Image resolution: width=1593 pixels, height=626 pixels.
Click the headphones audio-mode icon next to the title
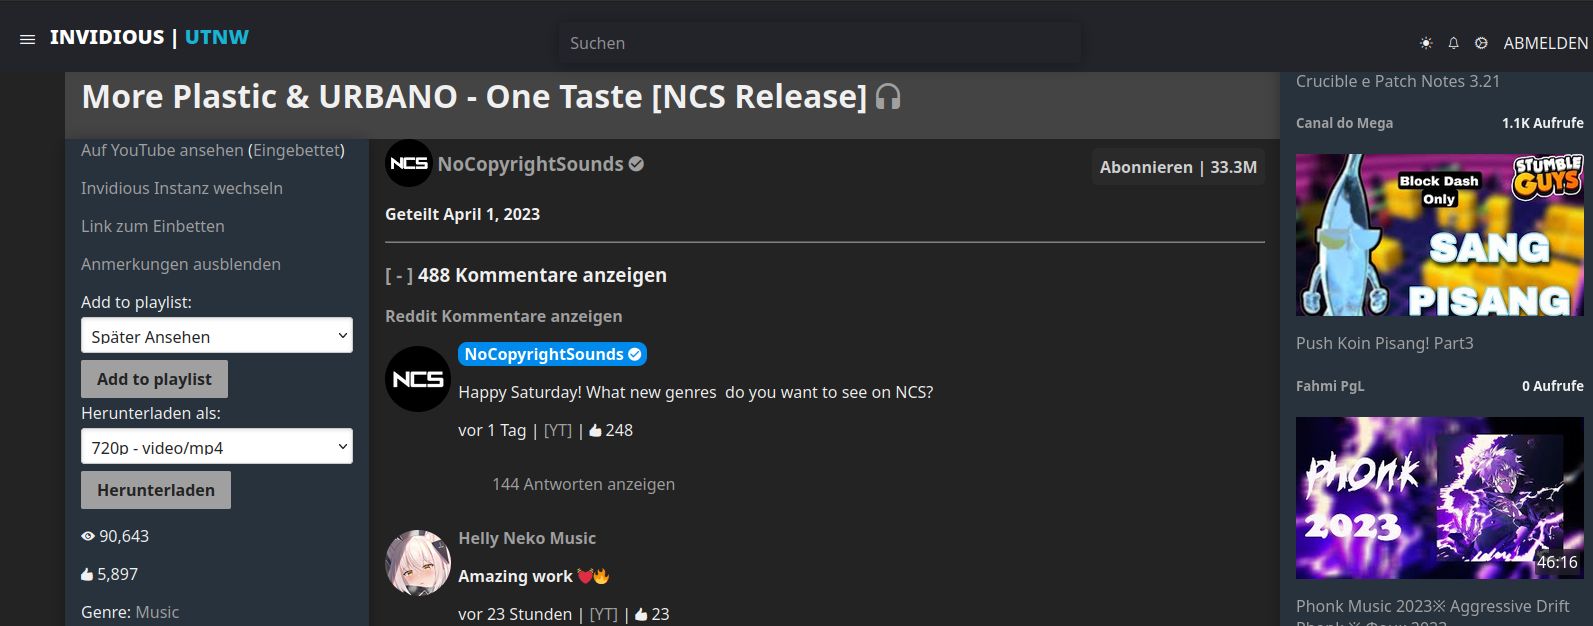tap(888, 97)
